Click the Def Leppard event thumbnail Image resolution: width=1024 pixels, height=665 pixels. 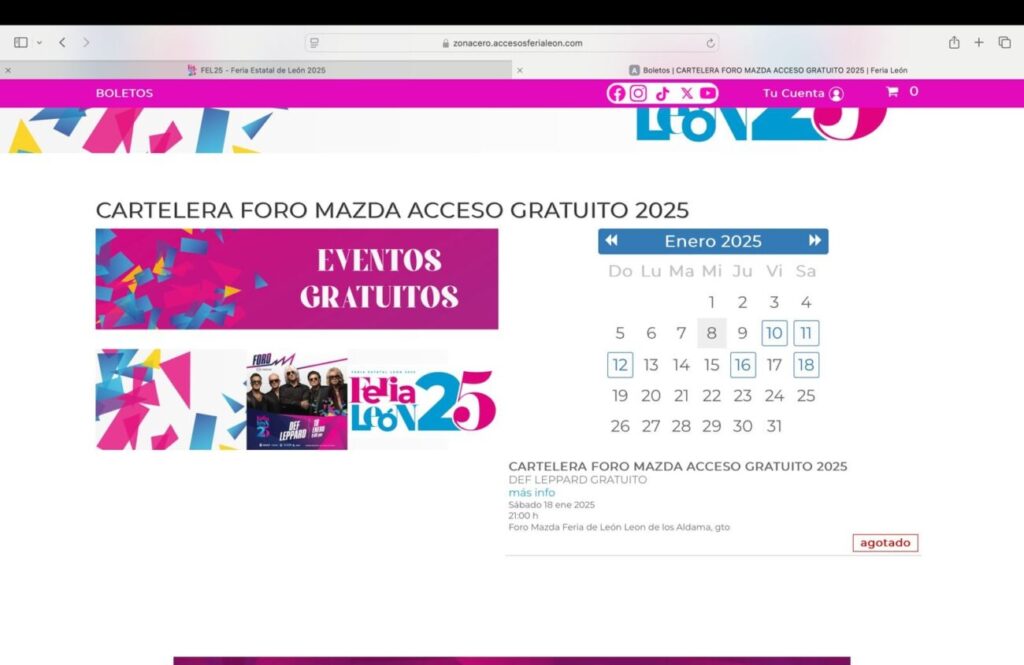[297, 400]
